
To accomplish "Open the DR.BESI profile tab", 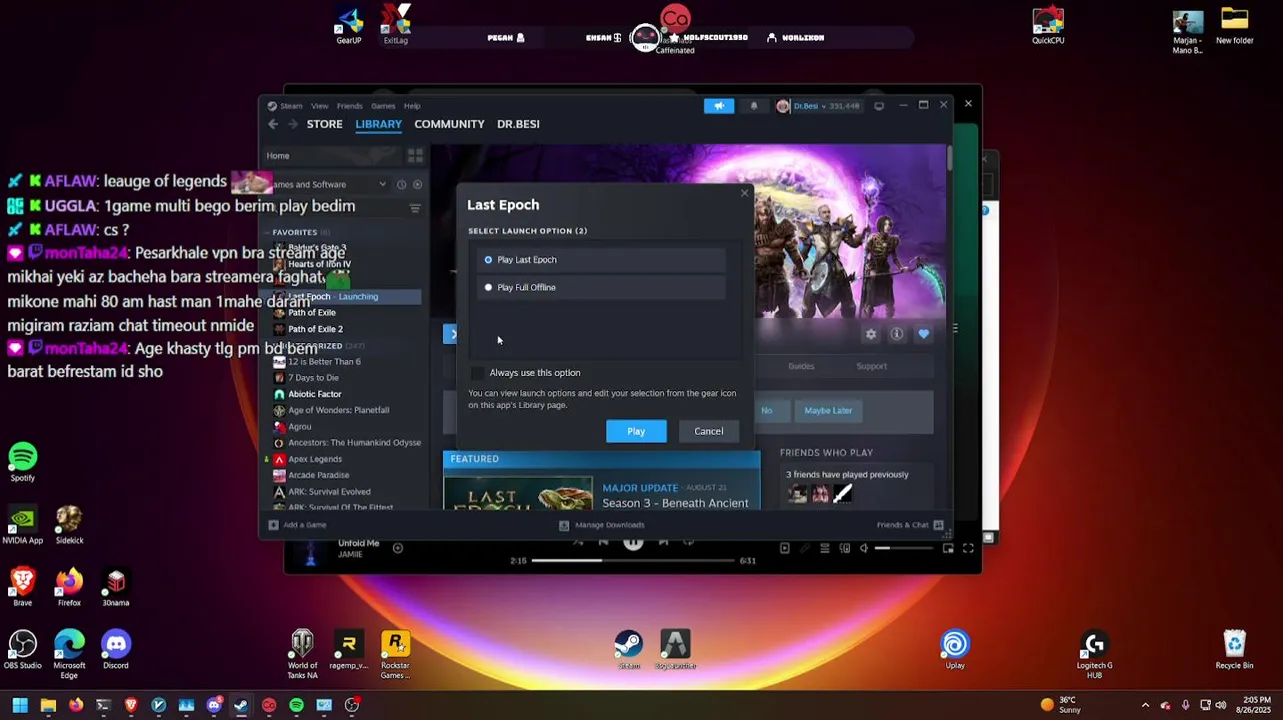I will 518,124.
